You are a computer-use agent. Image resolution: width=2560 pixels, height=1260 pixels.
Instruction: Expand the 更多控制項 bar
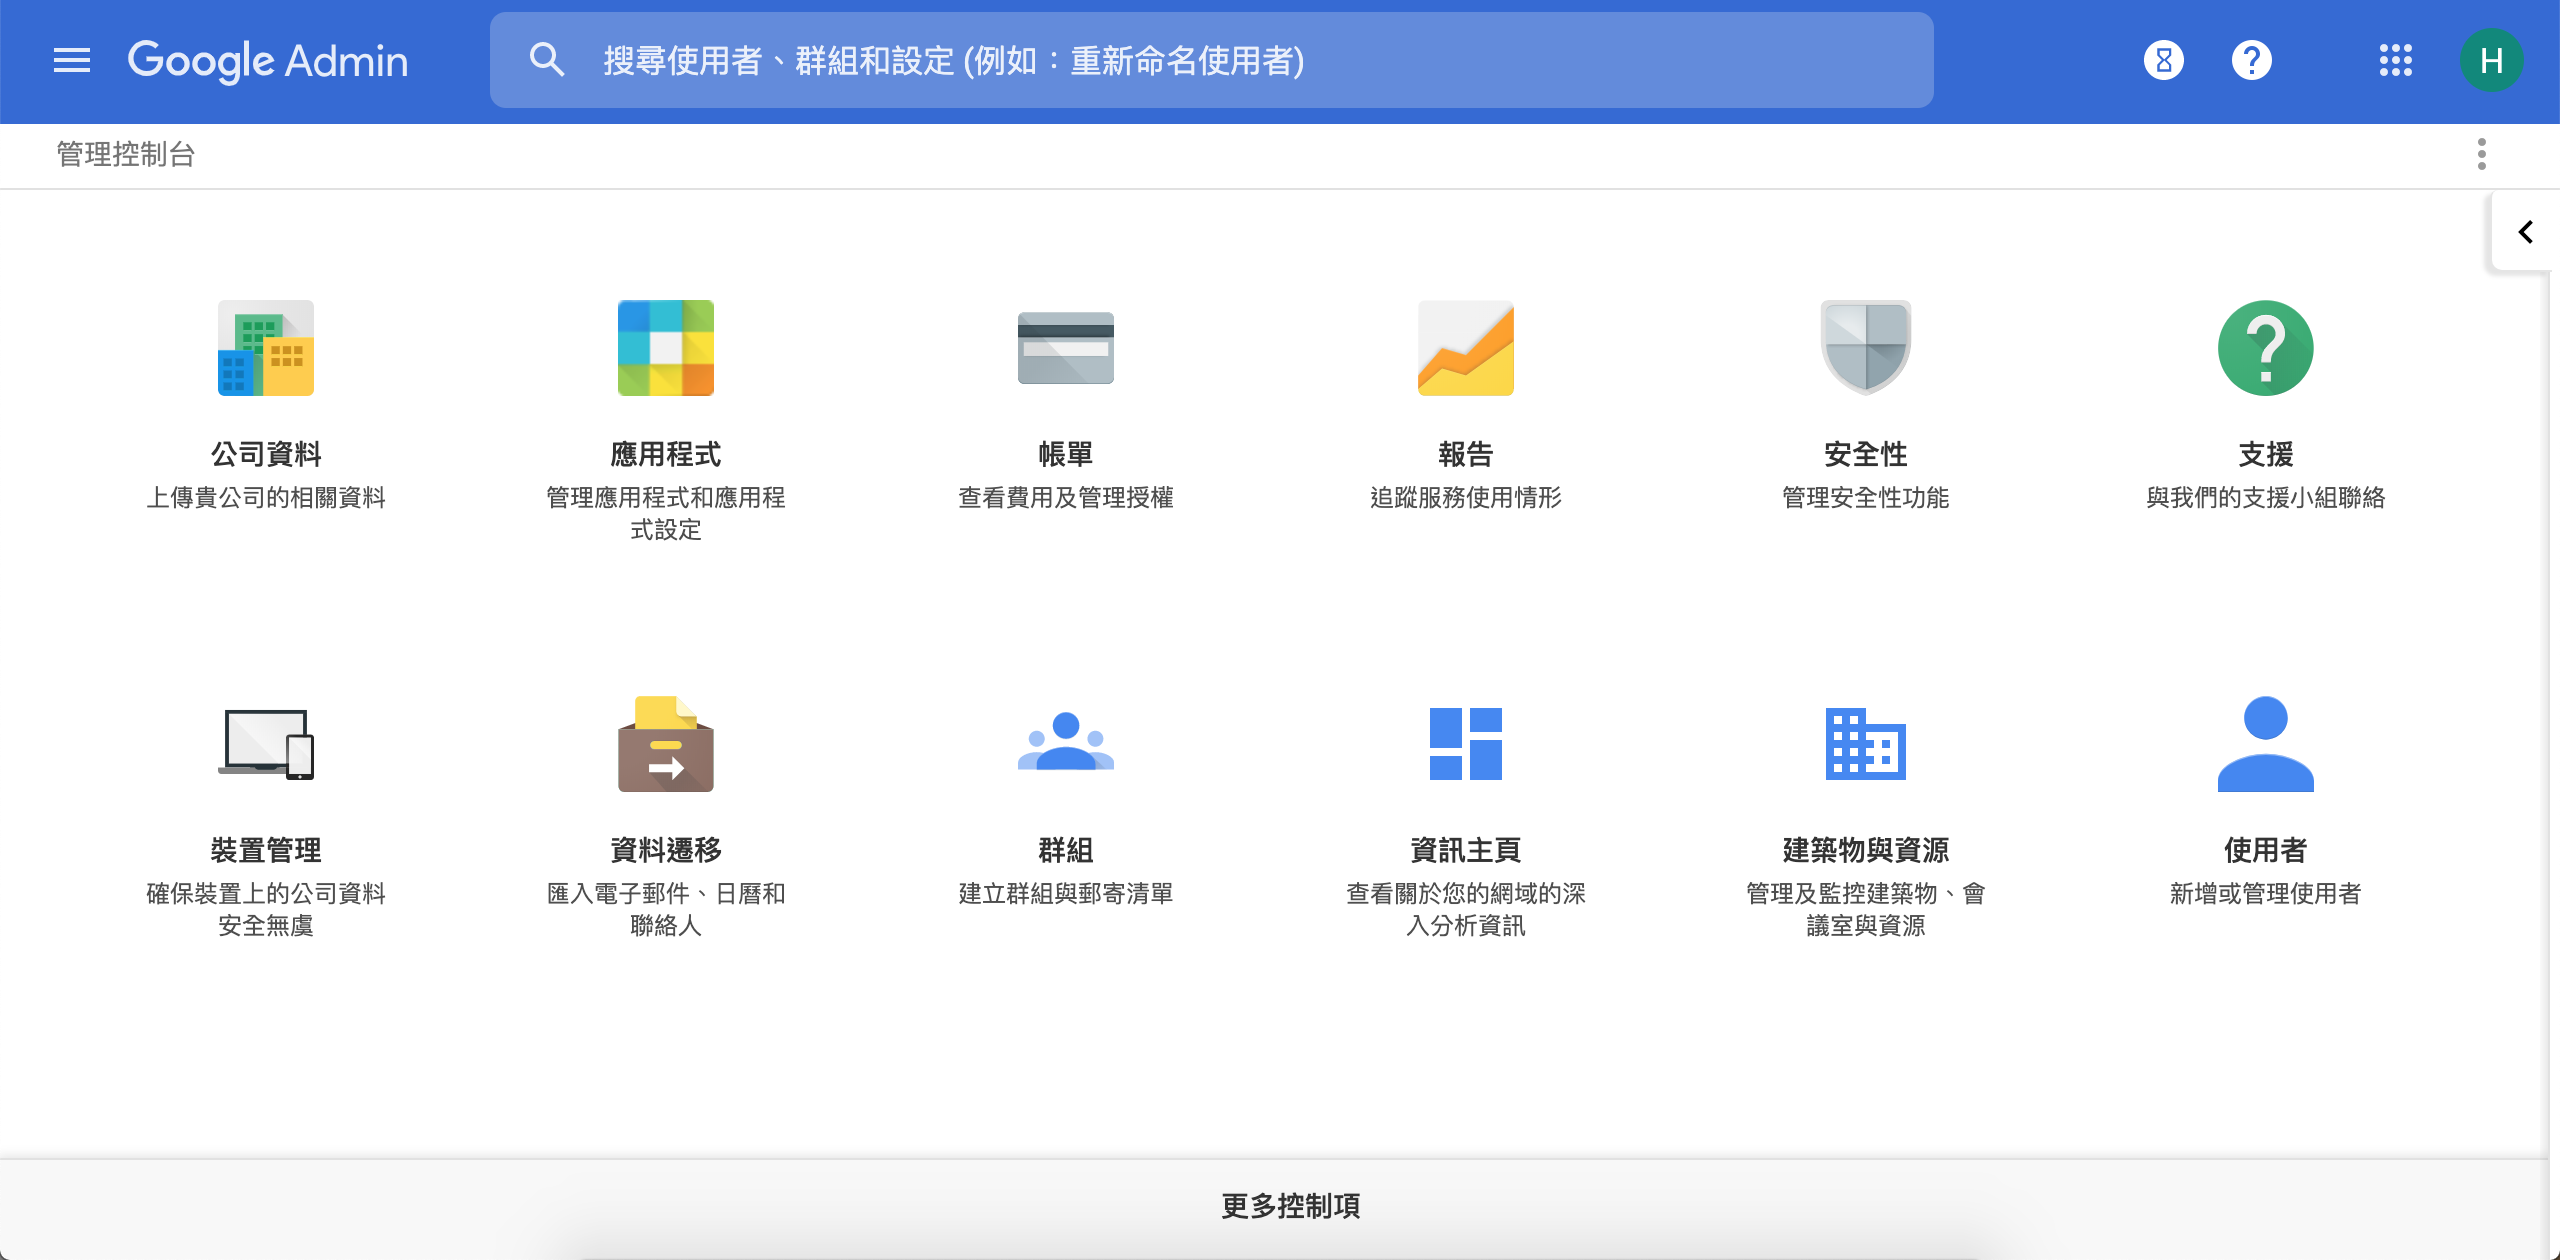(x=1290, y=1206)
